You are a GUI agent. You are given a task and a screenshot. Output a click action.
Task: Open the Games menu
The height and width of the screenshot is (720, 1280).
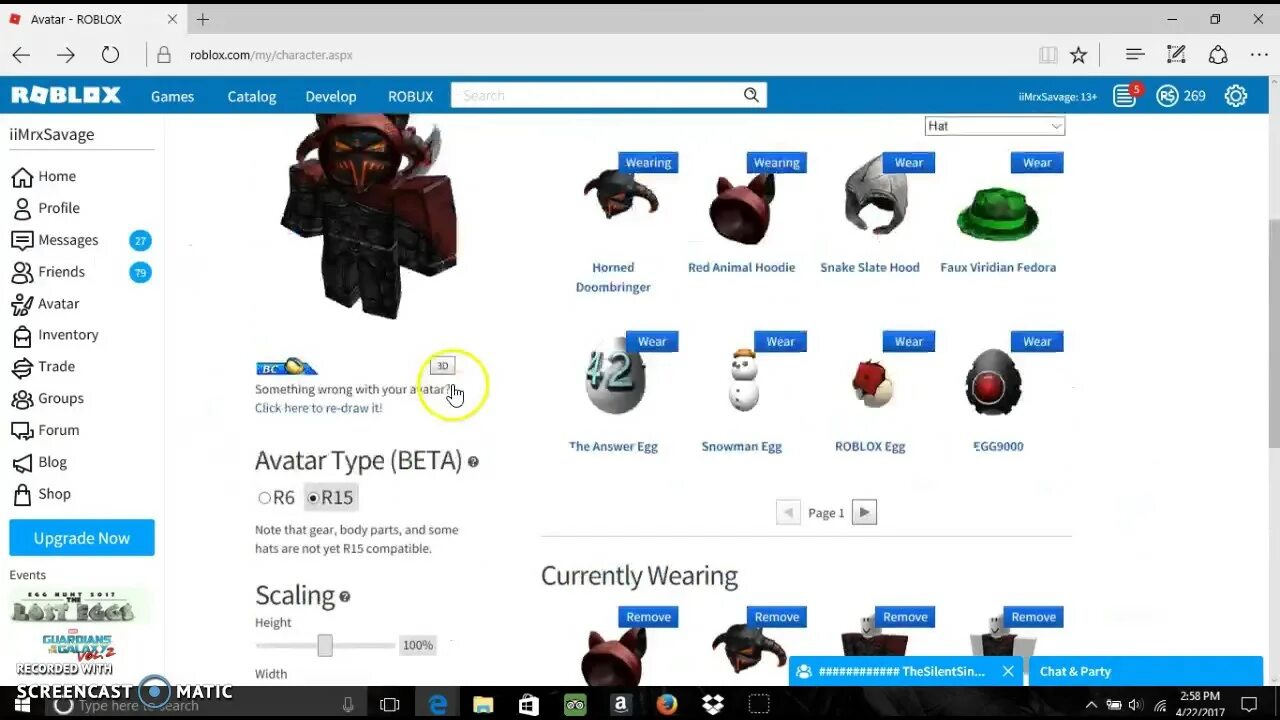[x=172, y=96]
